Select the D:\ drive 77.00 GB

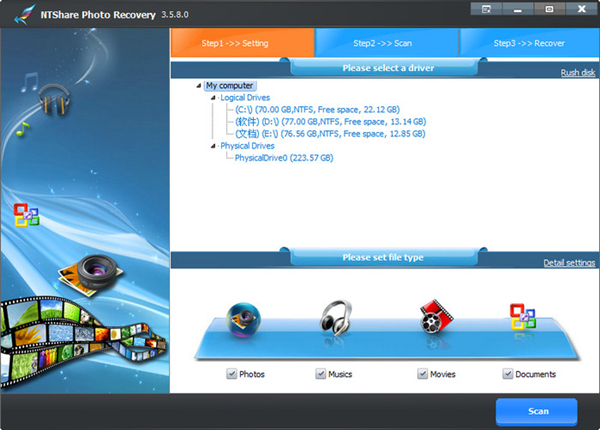(330, 122)
